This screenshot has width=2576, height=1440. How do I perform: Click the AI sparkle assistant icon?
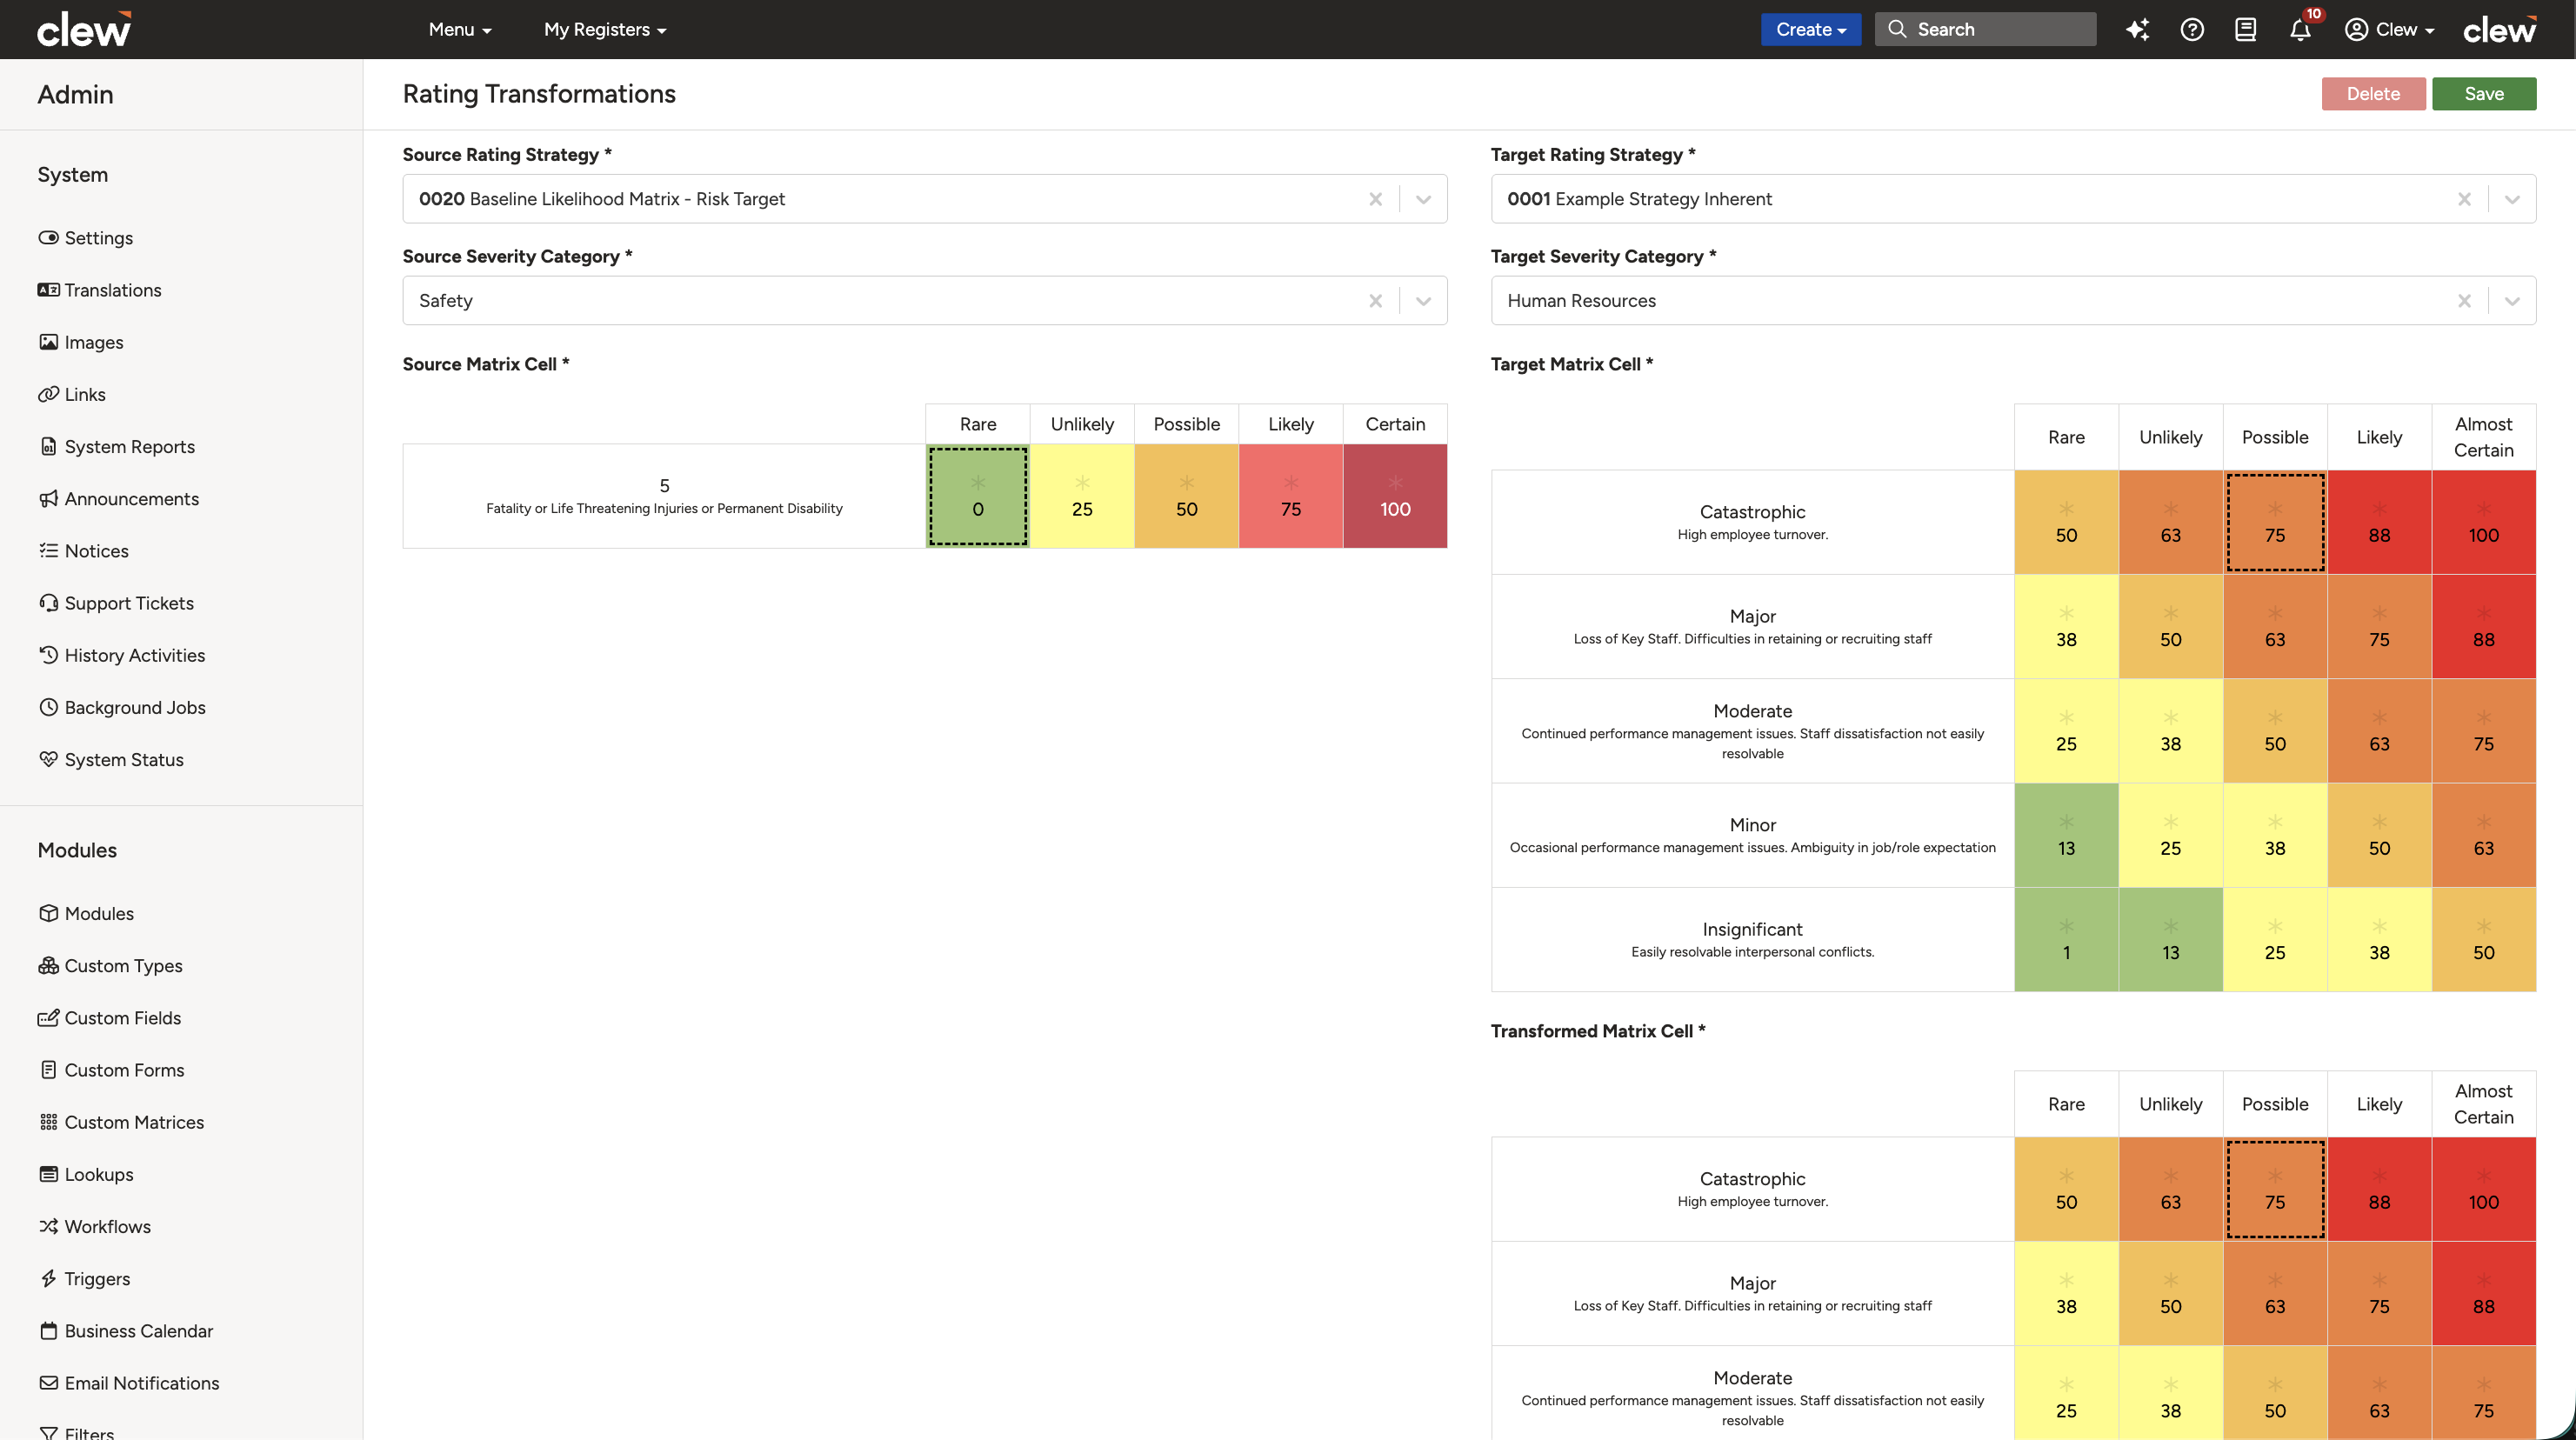pyautogui.click(x=2137, y=29)
